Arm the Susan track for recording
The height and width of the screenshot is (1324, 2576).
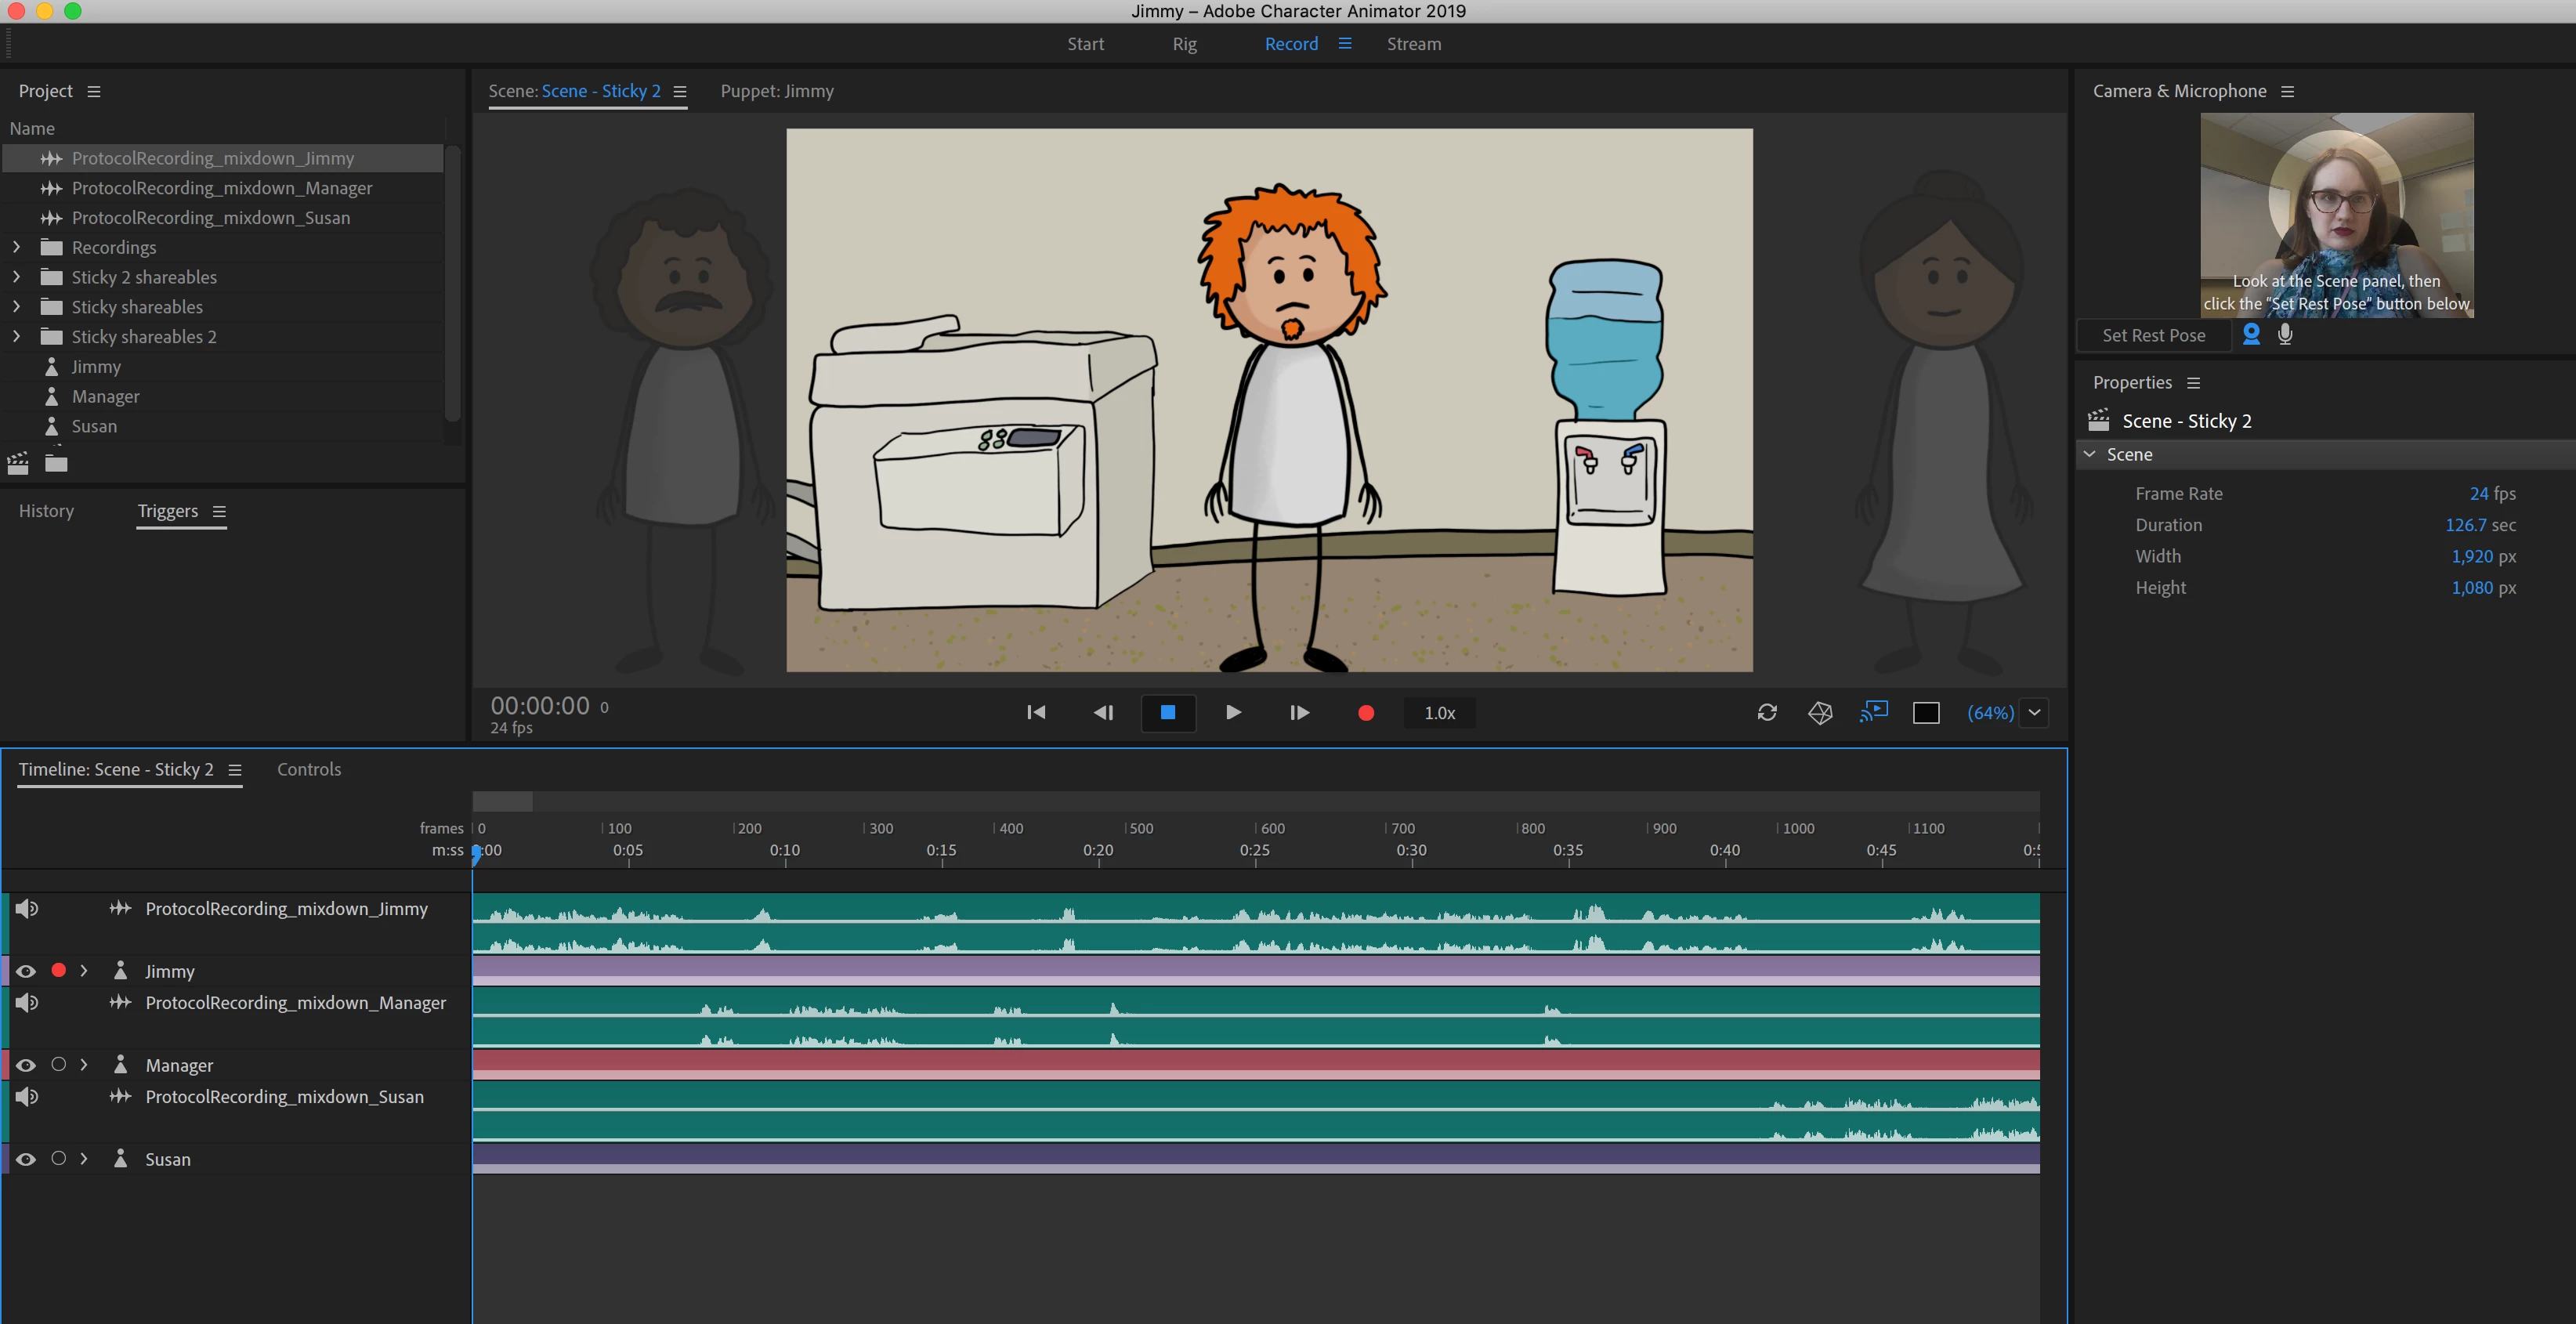pos(59,1158)
